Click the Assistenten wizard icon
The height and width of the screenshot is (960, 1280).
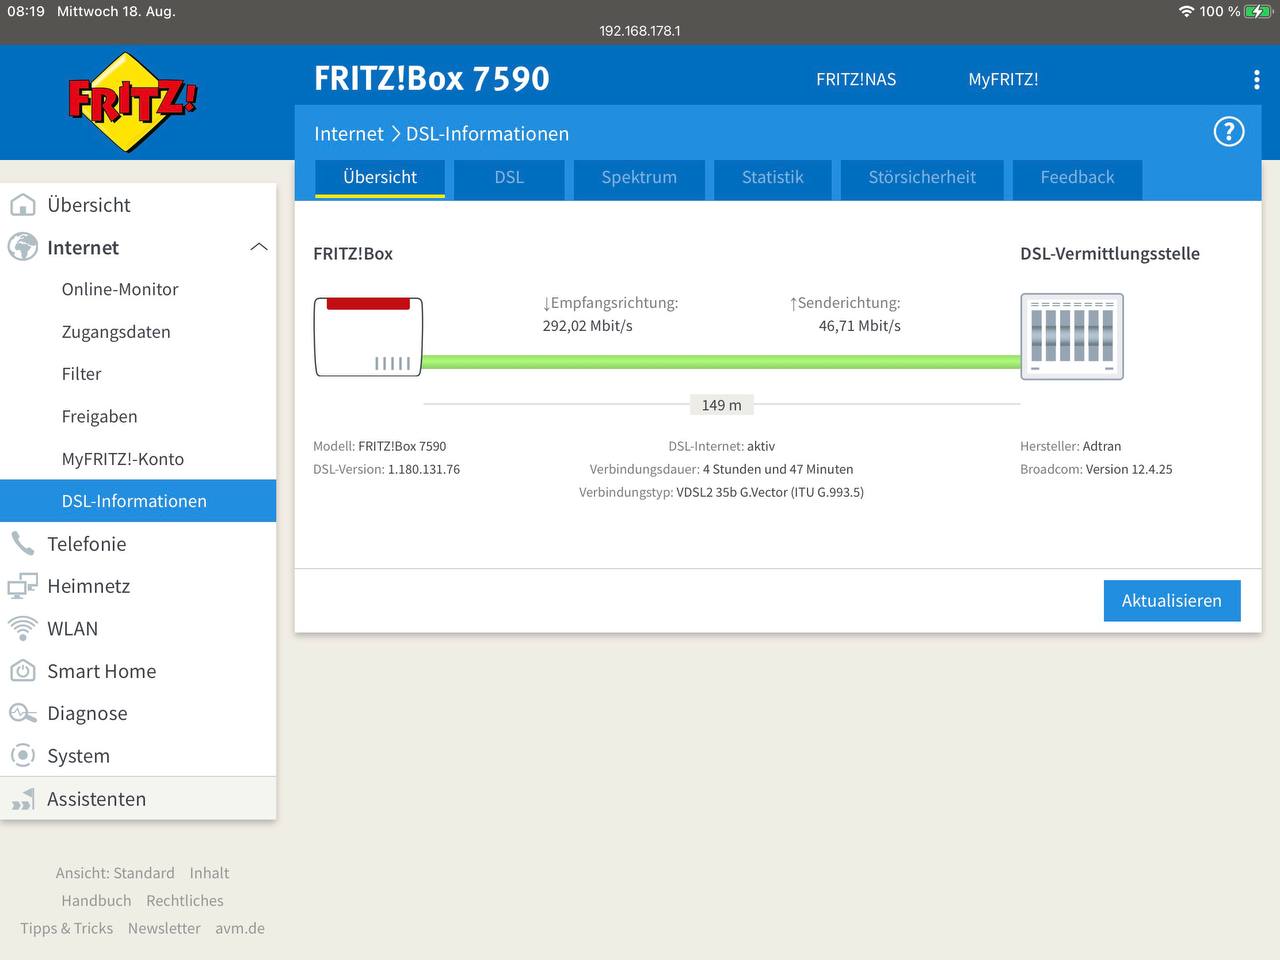22,799
